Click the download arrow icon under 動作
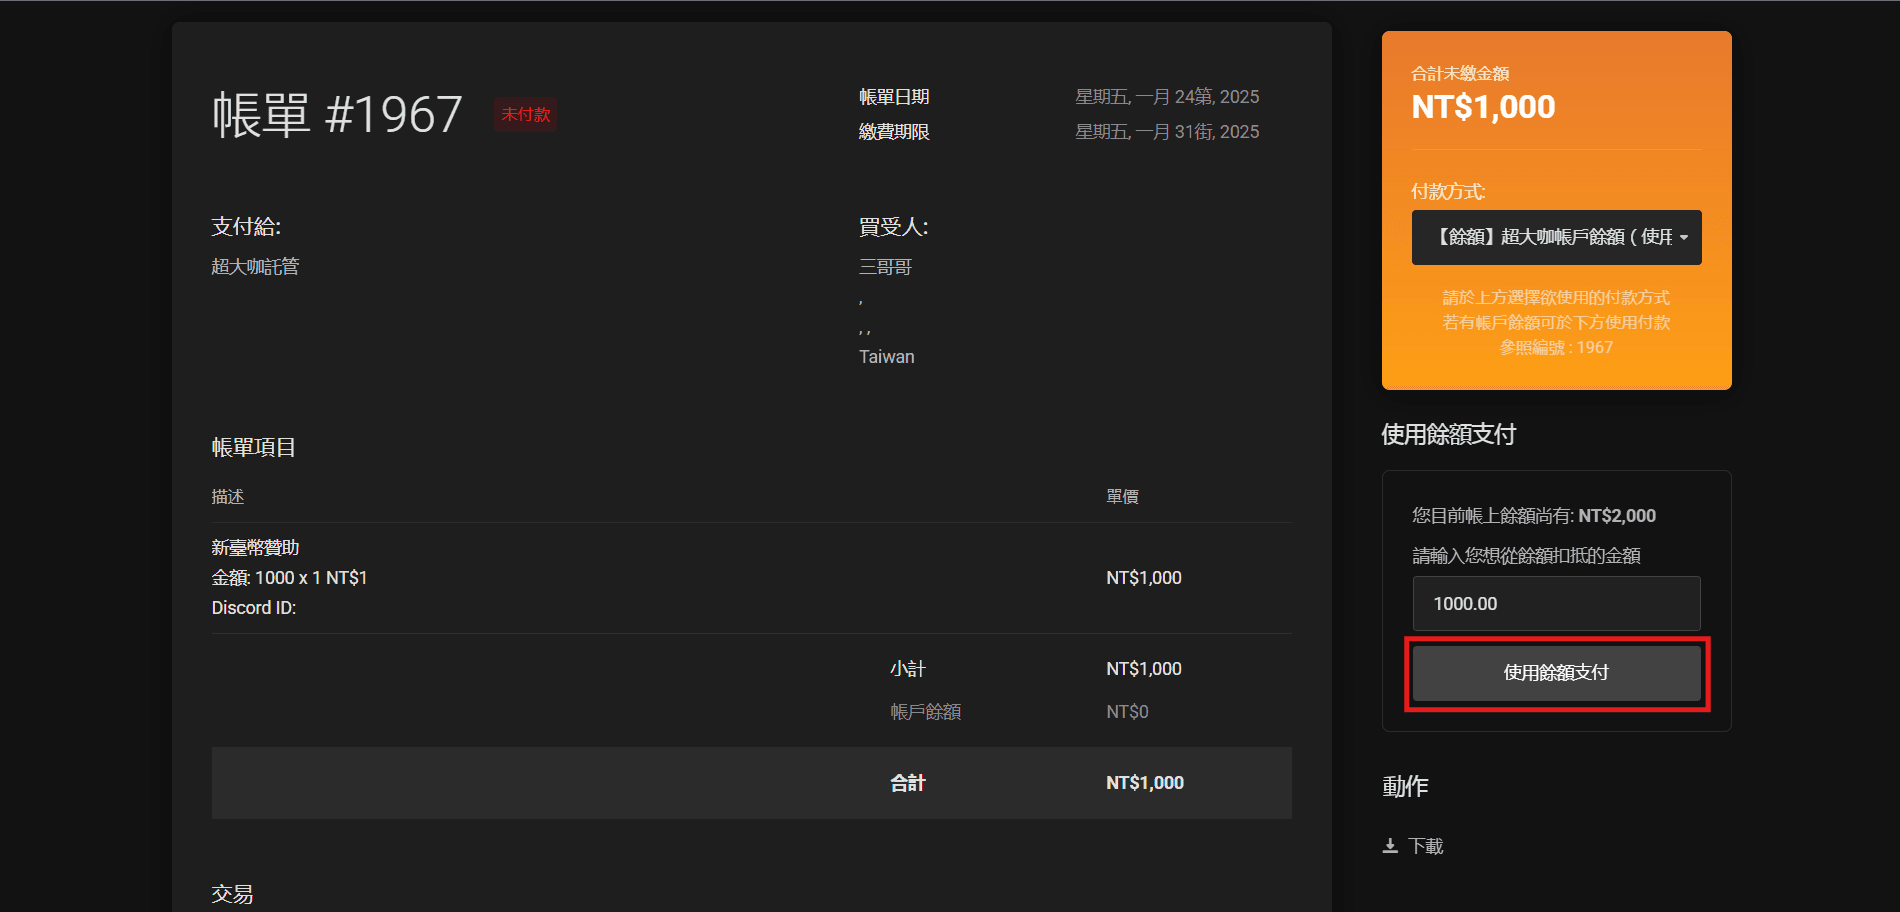The image size is (1900, 912). click(x=1390, y=846)
